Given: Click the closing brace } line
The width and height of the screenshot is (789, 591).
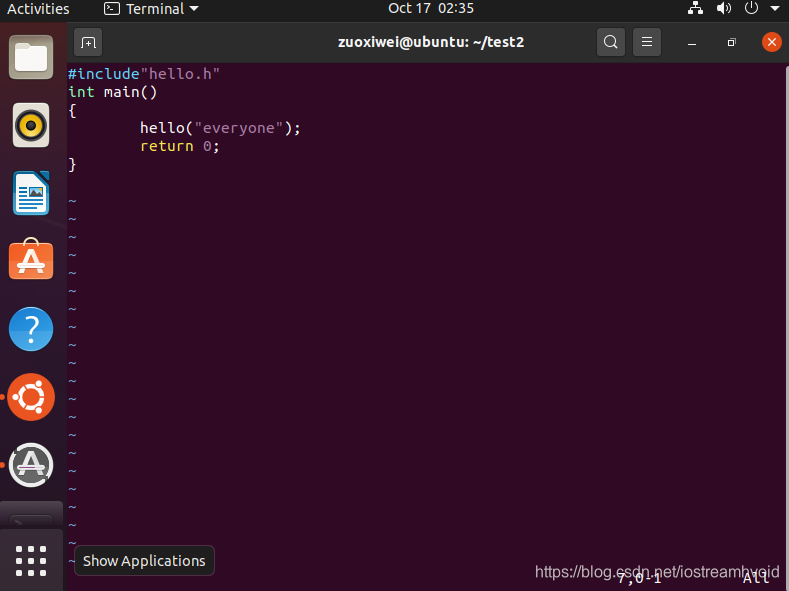Looking at the screenshot, I should [72, 164].
